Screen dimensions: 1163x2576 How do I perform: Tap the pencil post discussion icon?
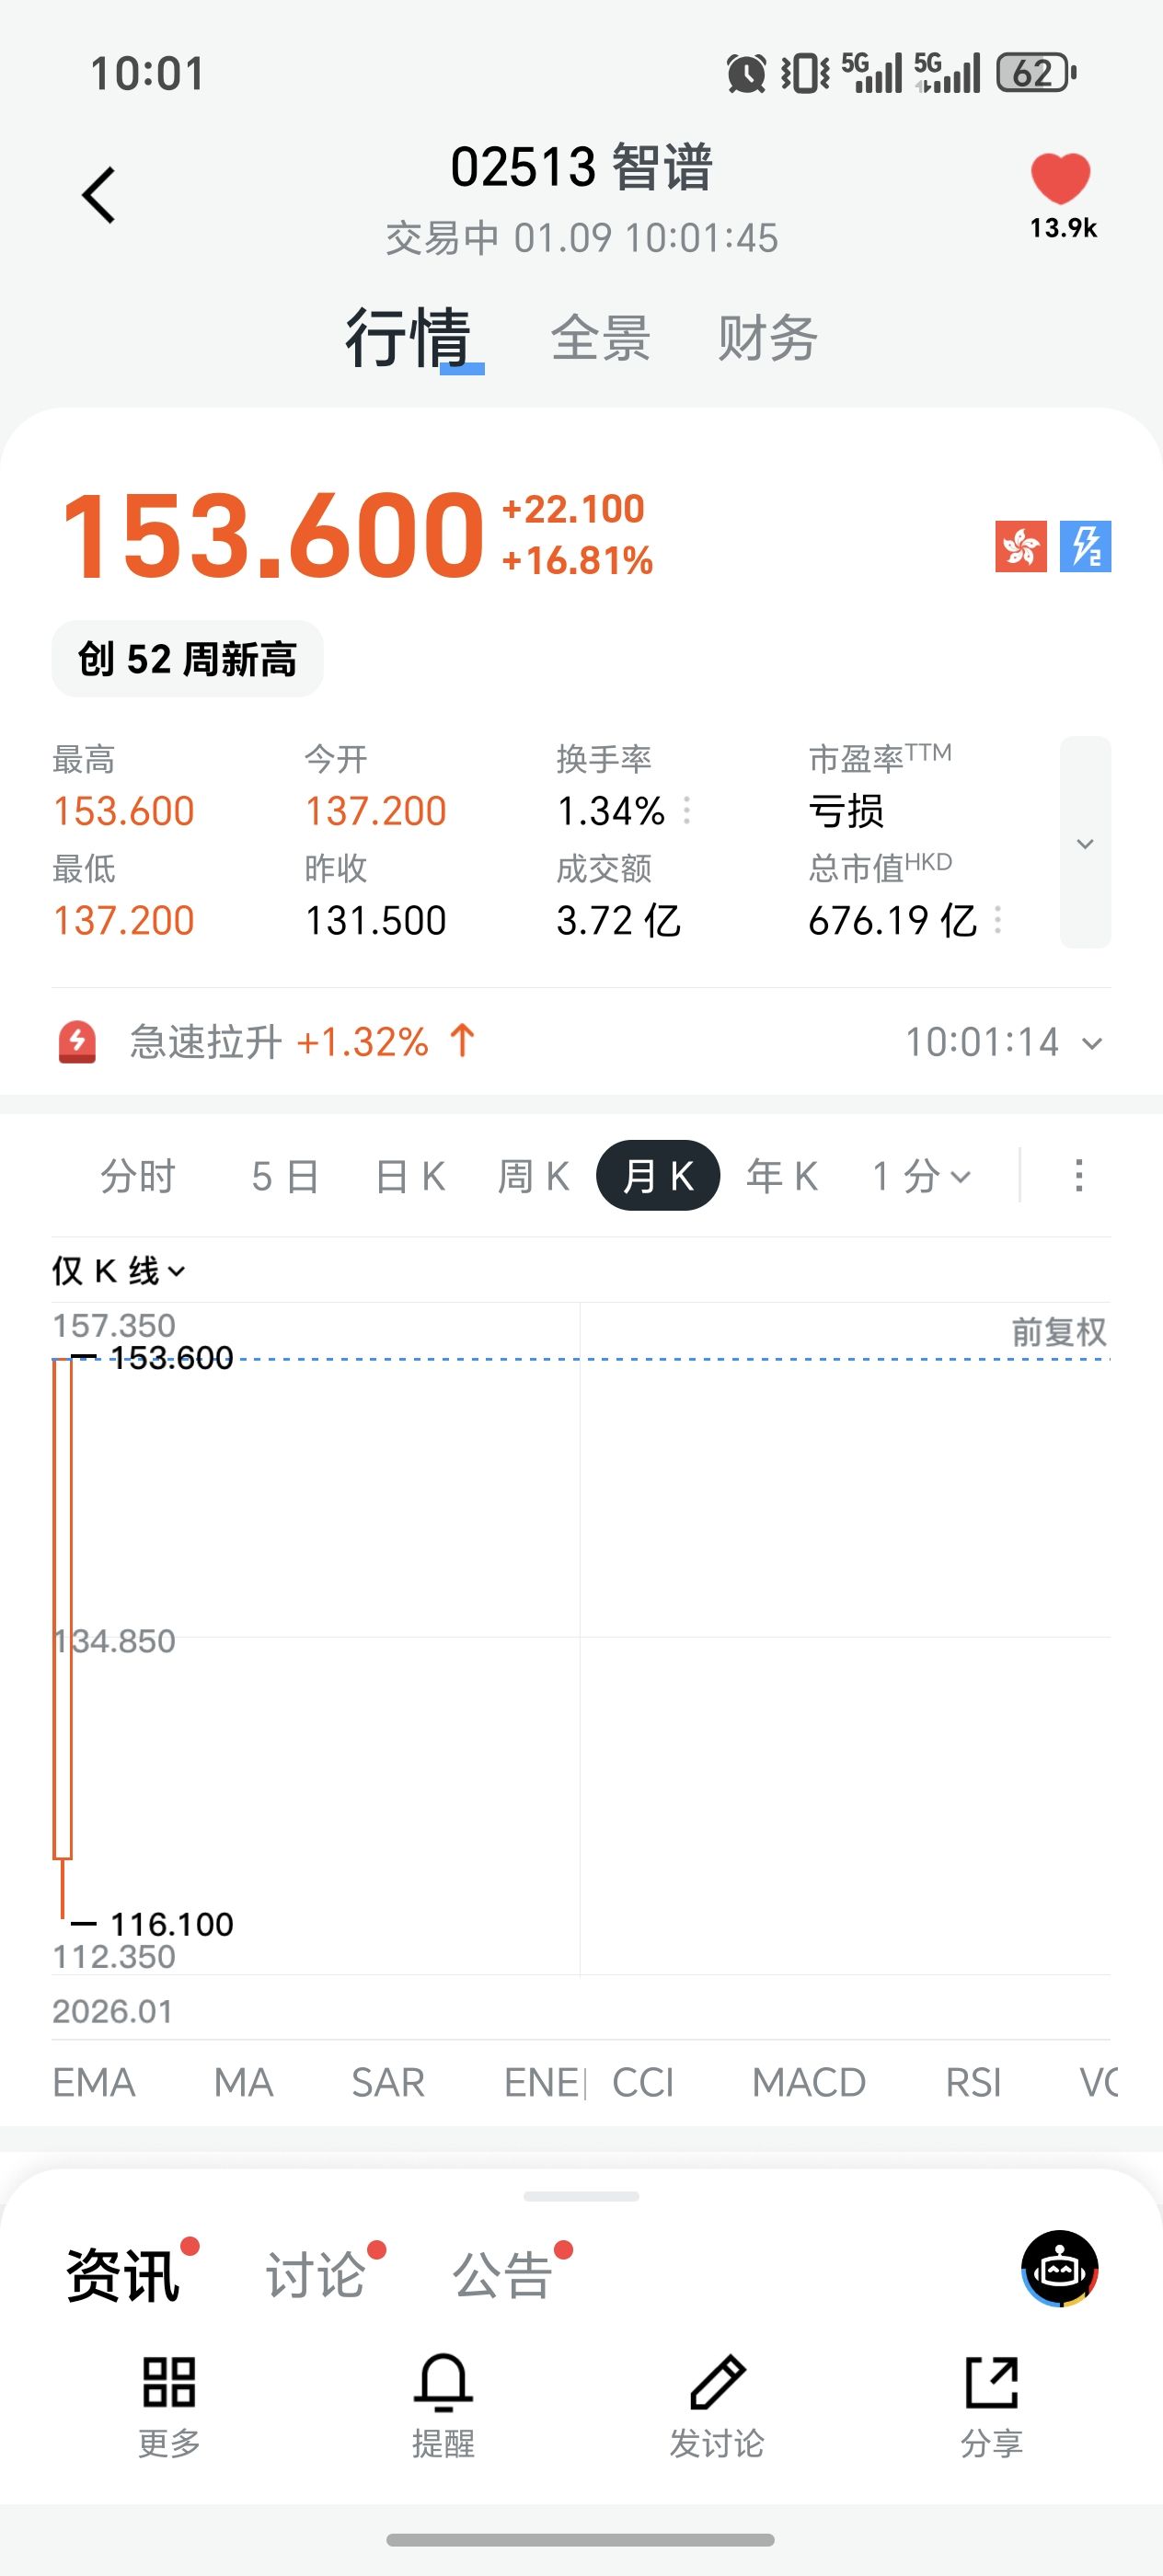click(717, 2381)
